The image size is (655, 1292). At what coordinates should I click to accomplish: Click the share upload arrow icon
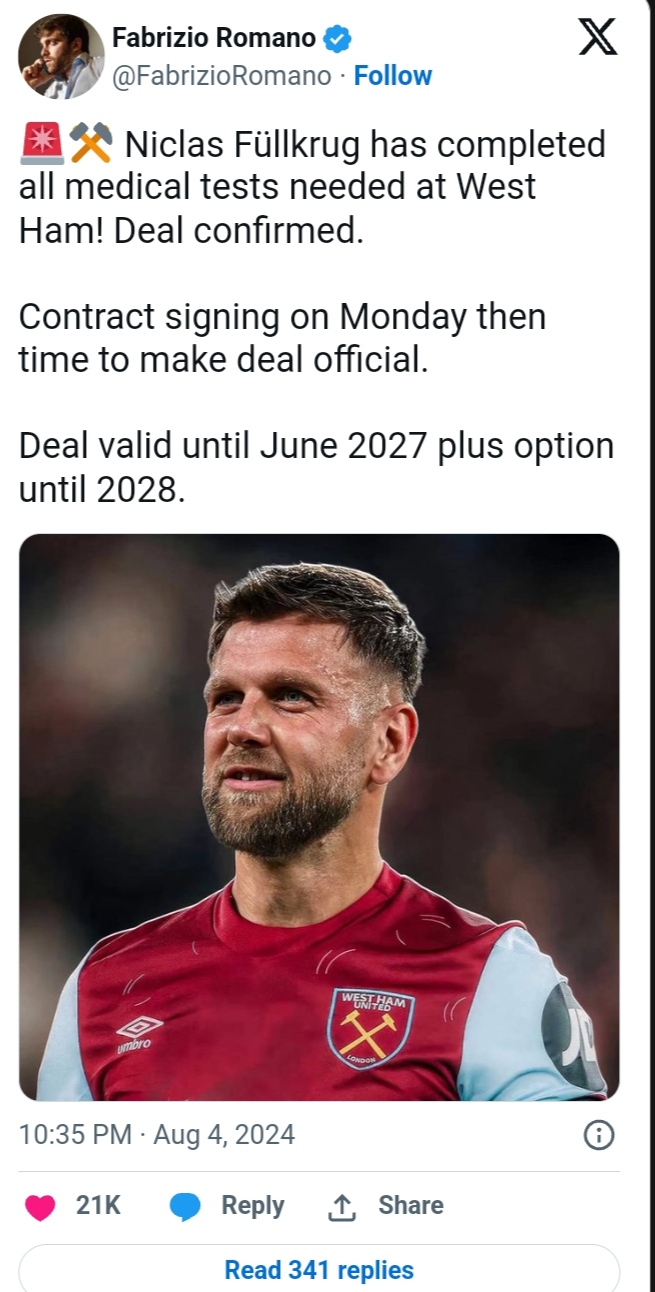342,1207
